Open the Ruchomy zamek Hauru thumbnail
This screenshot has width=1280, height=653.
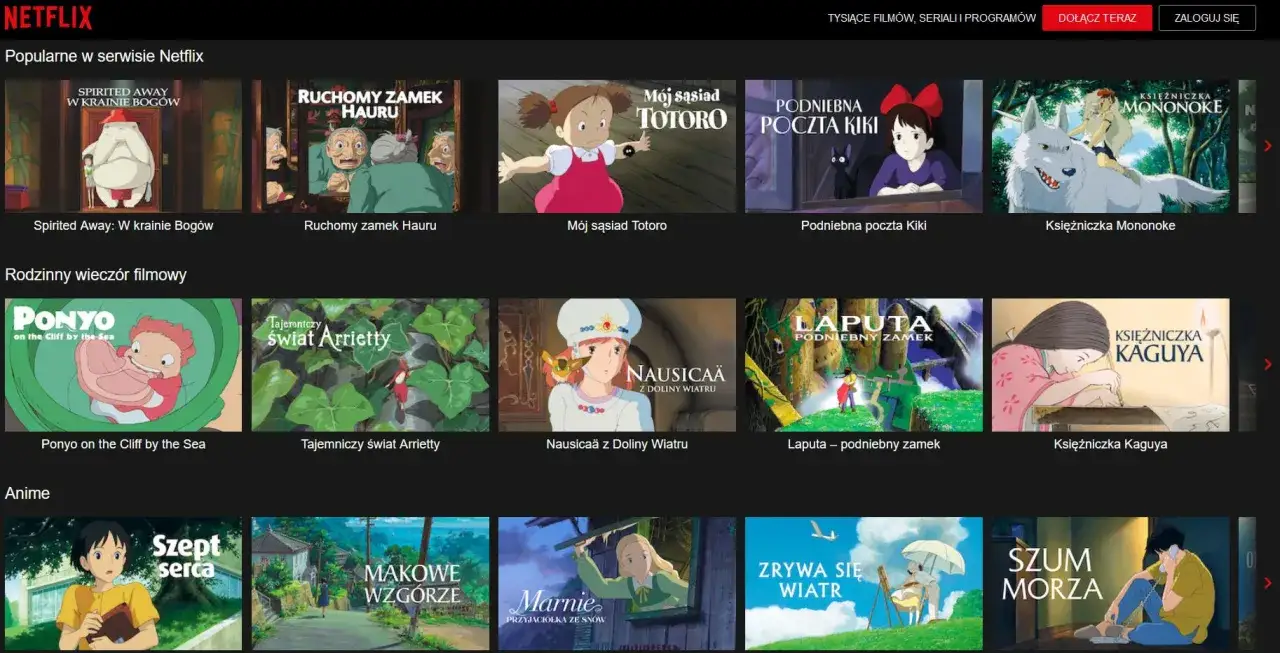click(370, 146)
